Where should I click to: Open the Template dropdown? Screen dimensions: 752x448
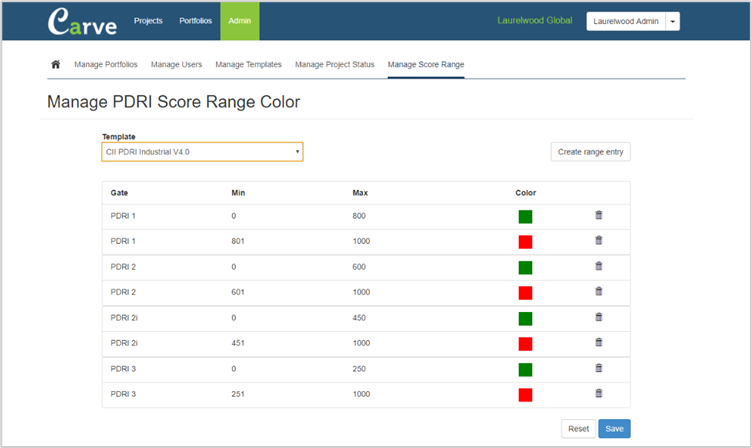pyautogui.click(x=202, y=152)
